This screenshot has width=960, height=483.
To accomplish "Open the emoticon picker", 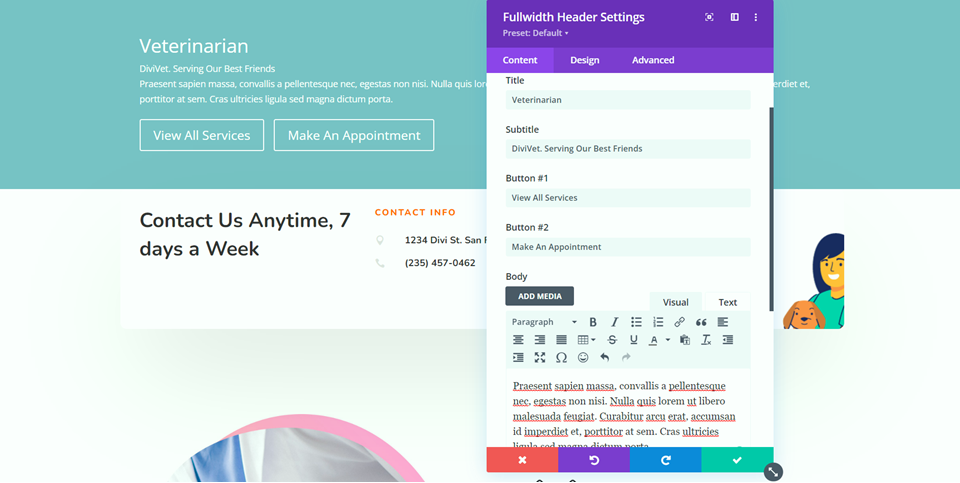I will (583, 358).
